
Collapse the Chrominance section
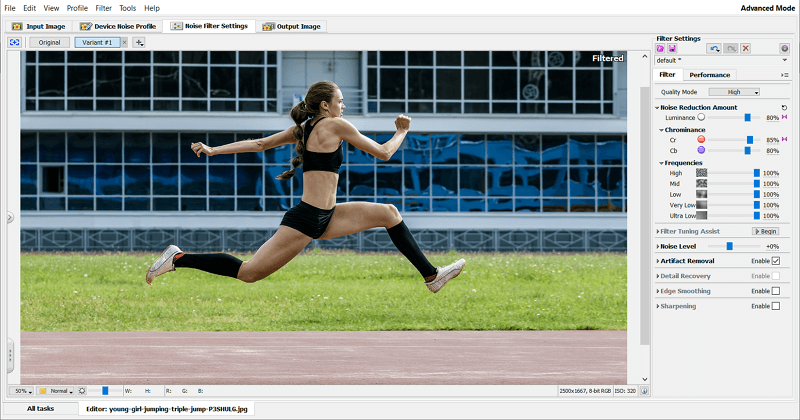[x=661, y=130]
